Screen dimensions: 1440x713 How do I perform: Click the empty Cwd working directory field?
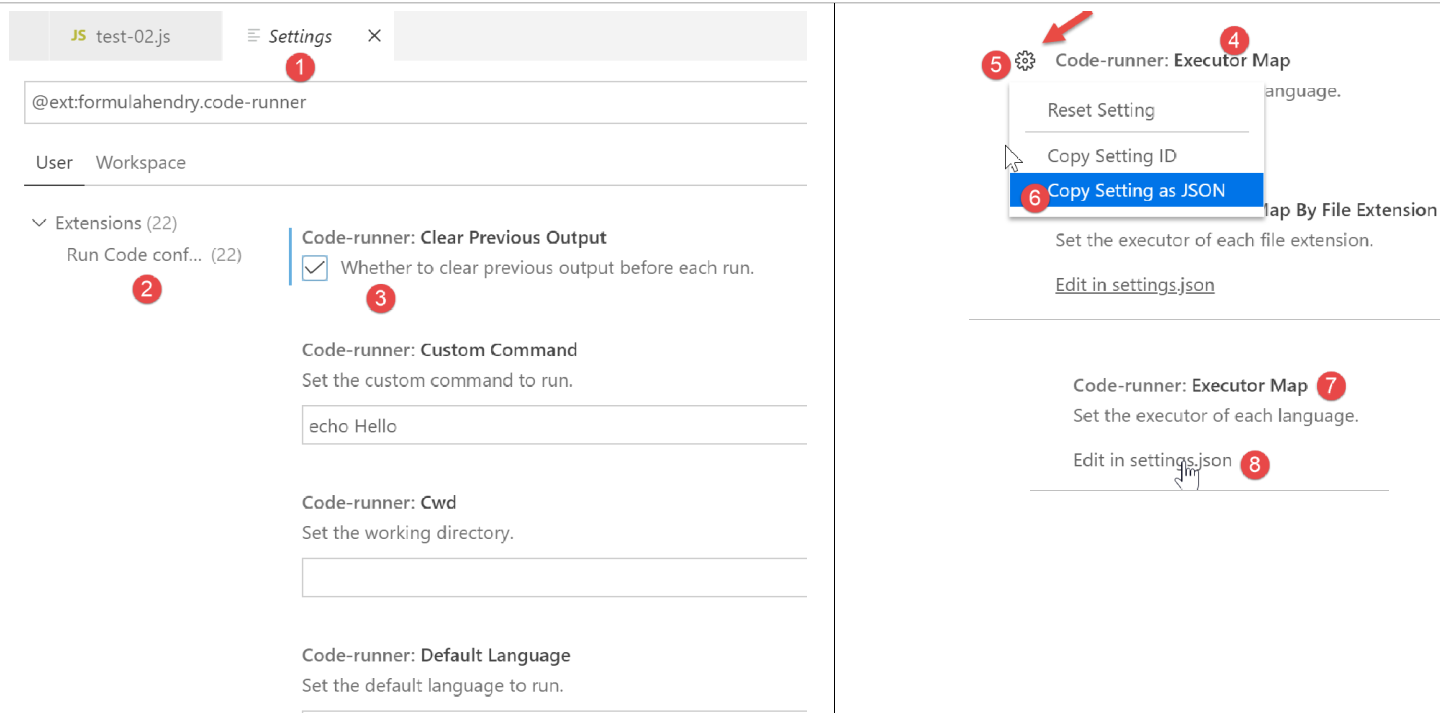pos(553,578)
